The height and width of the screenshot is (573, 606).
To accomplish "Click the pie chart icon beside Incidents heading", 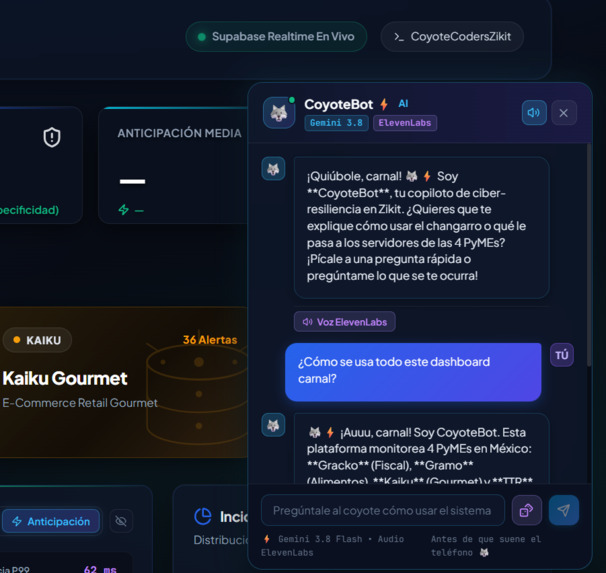I will (203, 516).
